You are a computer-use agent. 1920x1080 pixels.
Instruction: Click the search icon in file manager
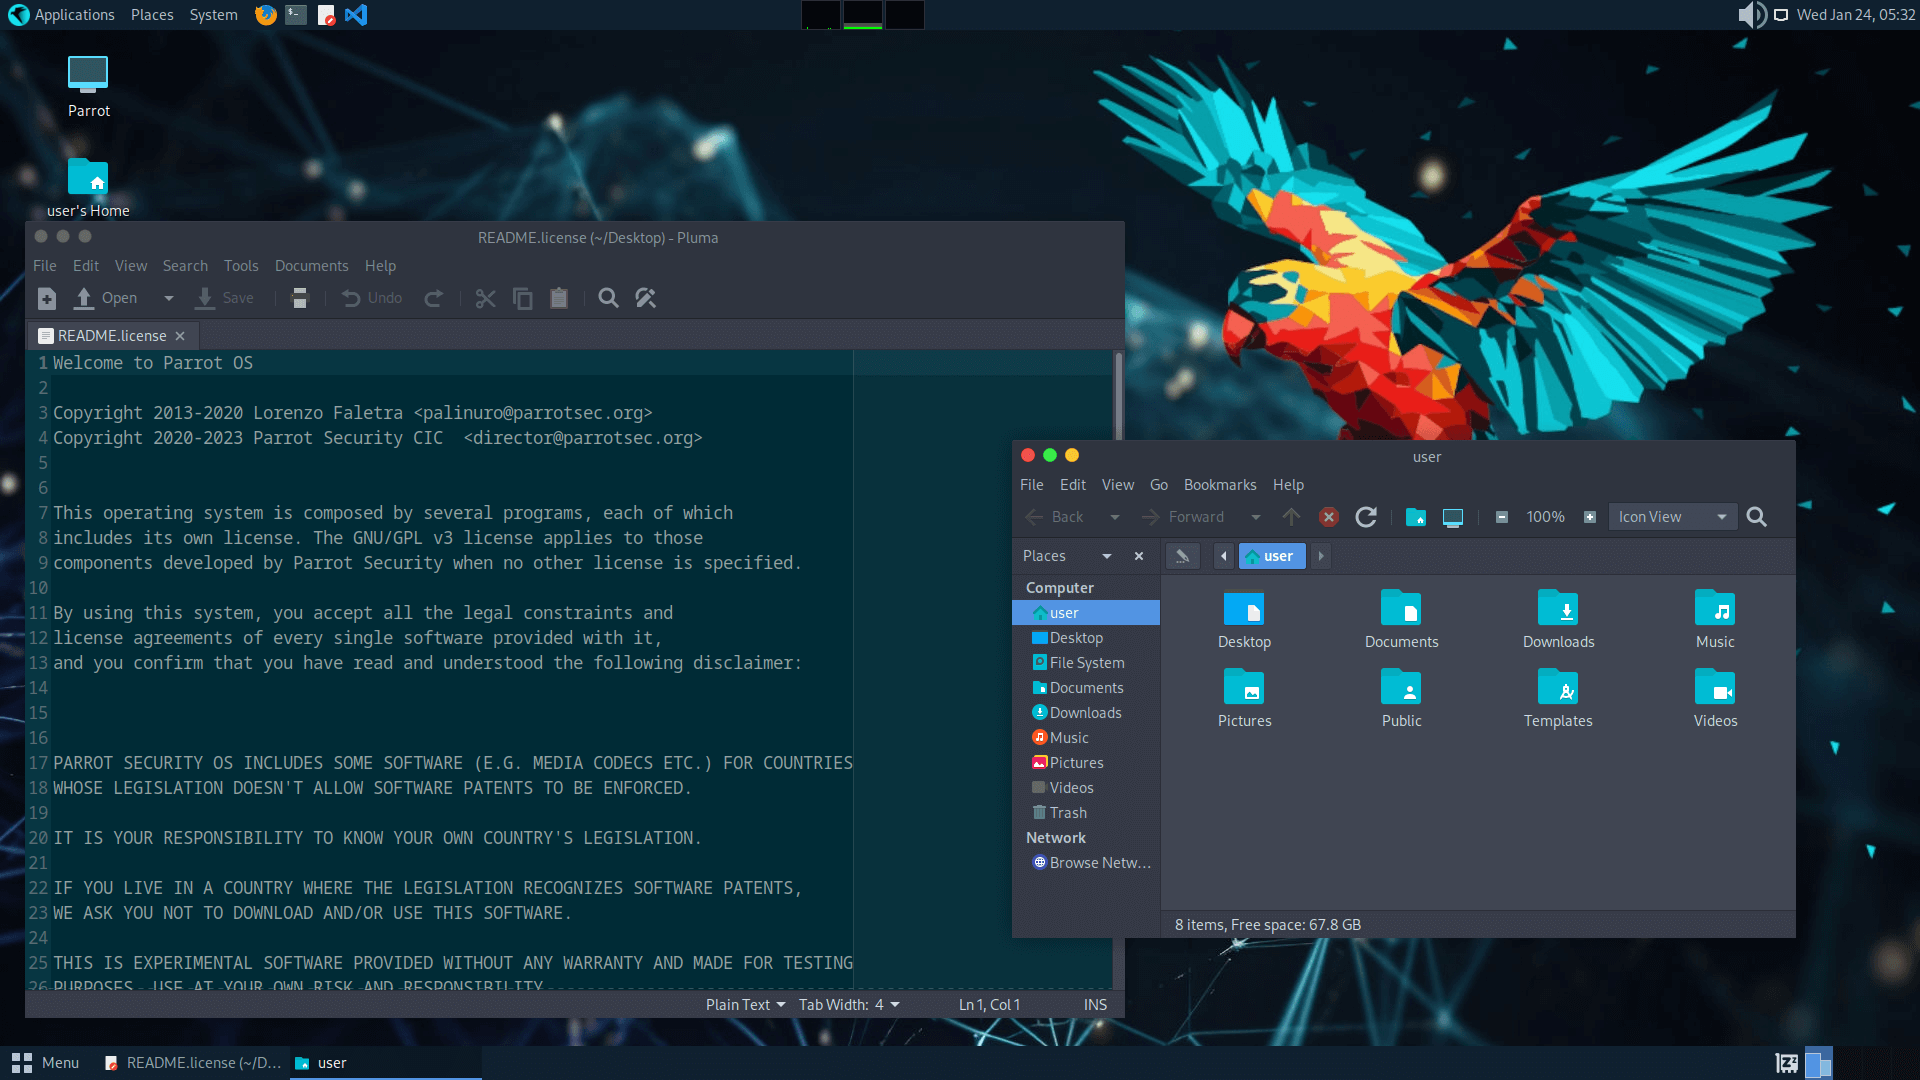click(x=1756, y=517)
